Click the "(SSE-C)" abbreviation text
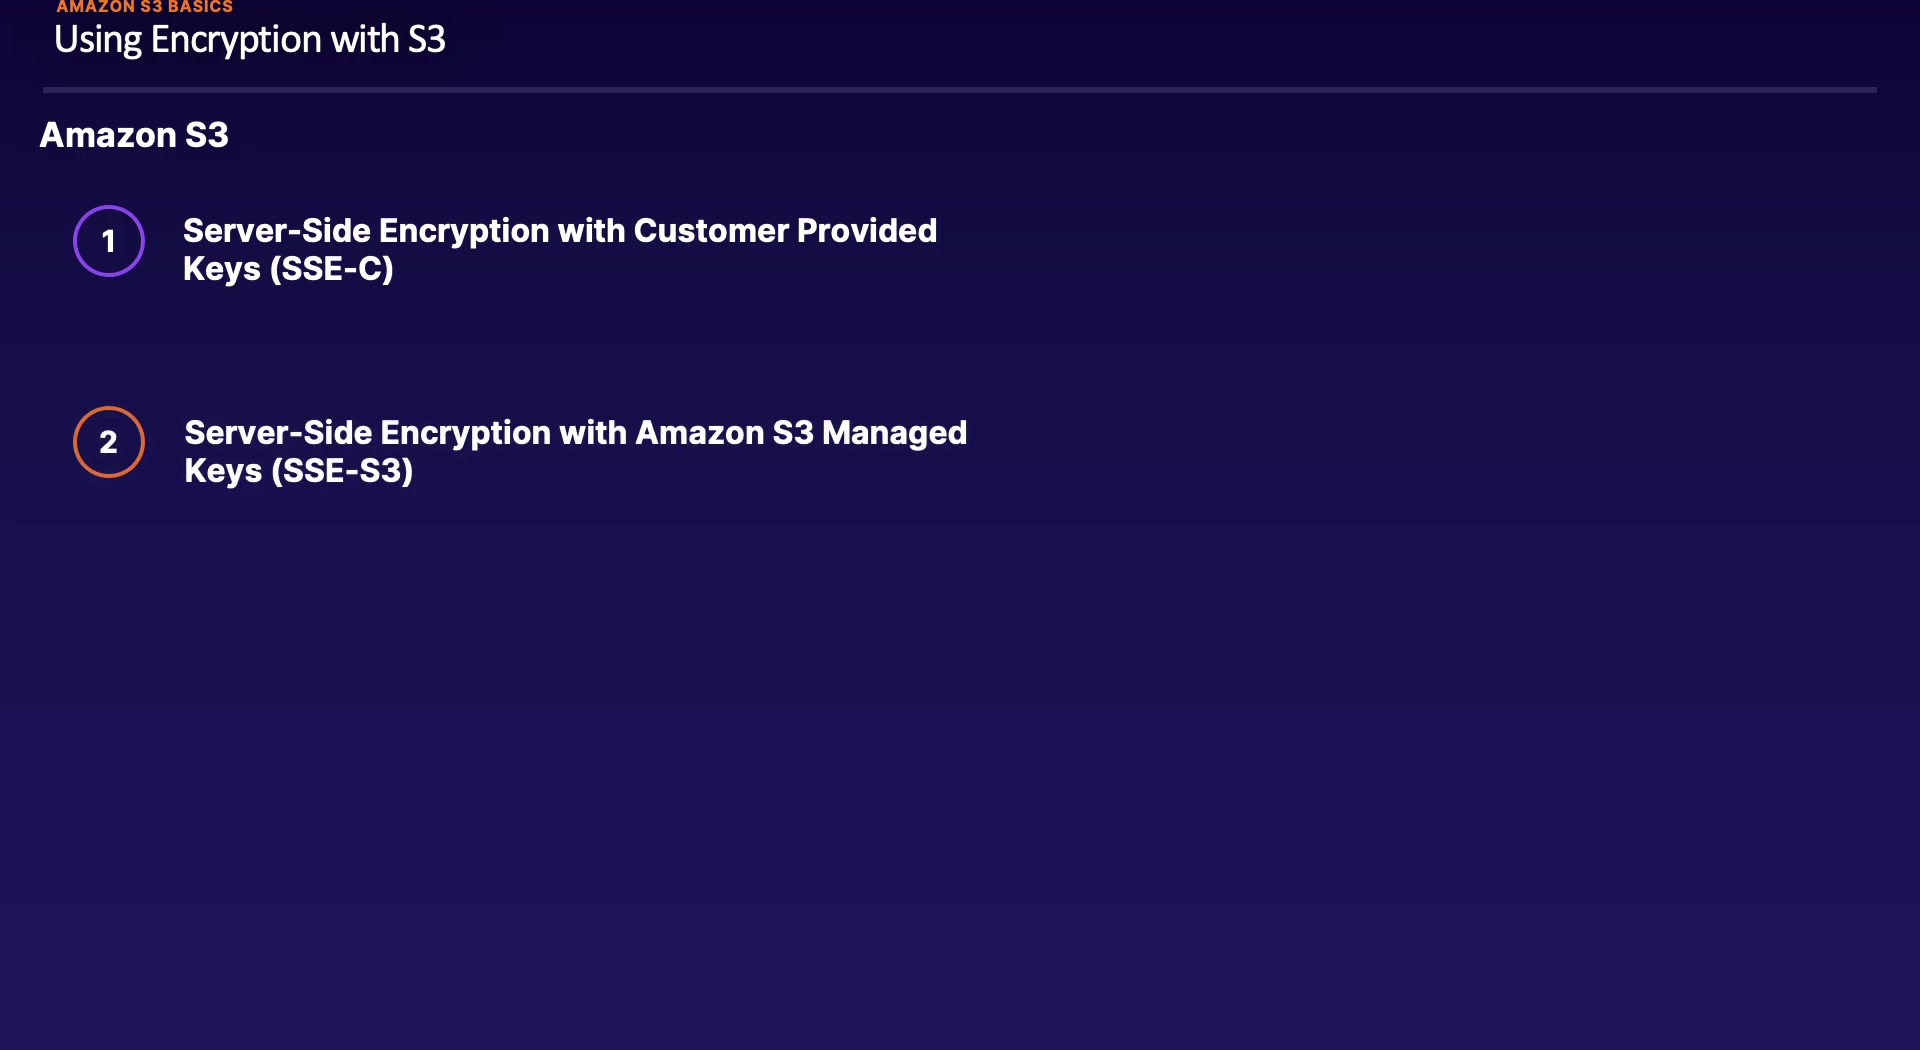The width and height of the screenshot is (1920, 1050). [331, 269]
